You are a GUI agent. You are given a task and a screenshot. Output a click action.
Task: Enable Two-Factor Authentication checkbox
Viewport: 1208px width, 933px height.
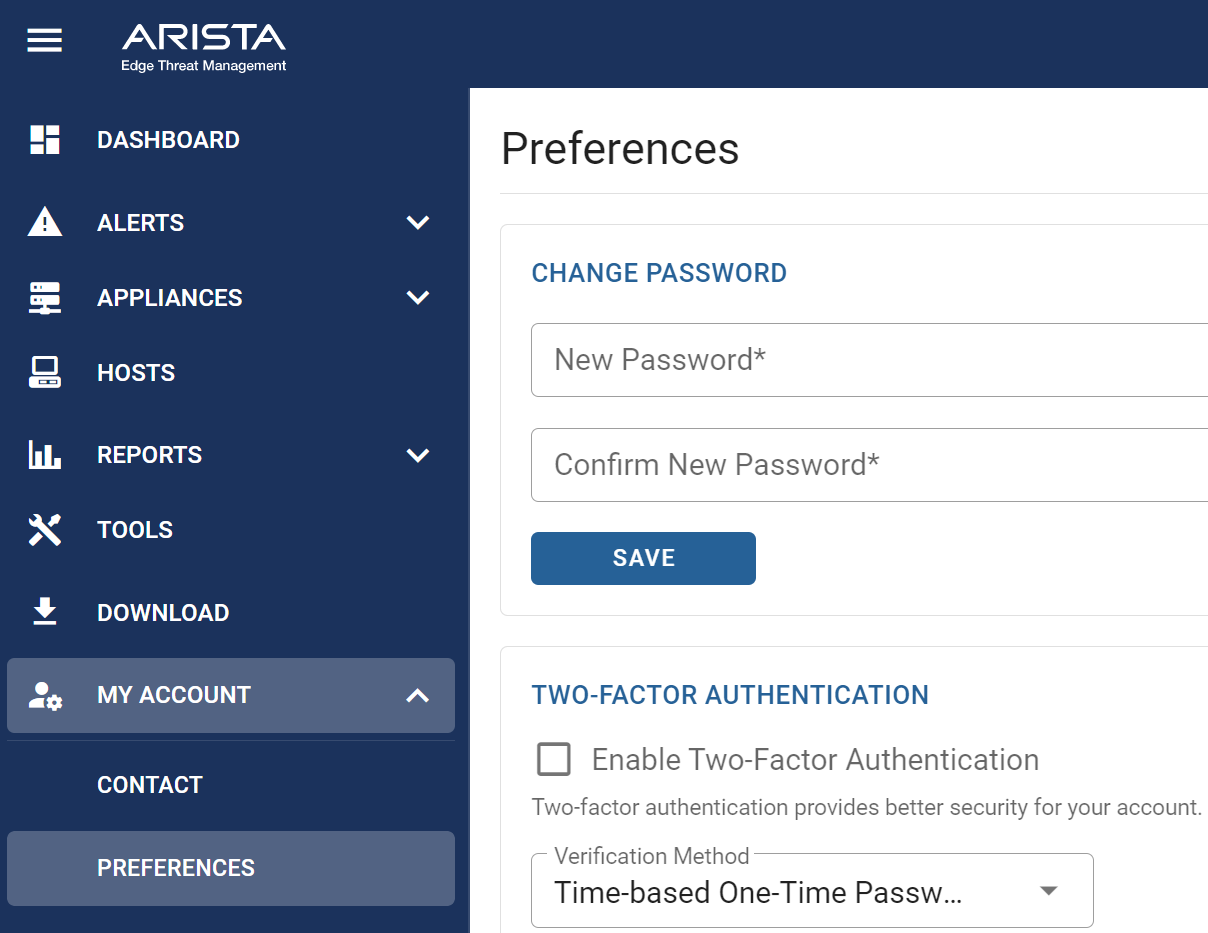[554, 760]
